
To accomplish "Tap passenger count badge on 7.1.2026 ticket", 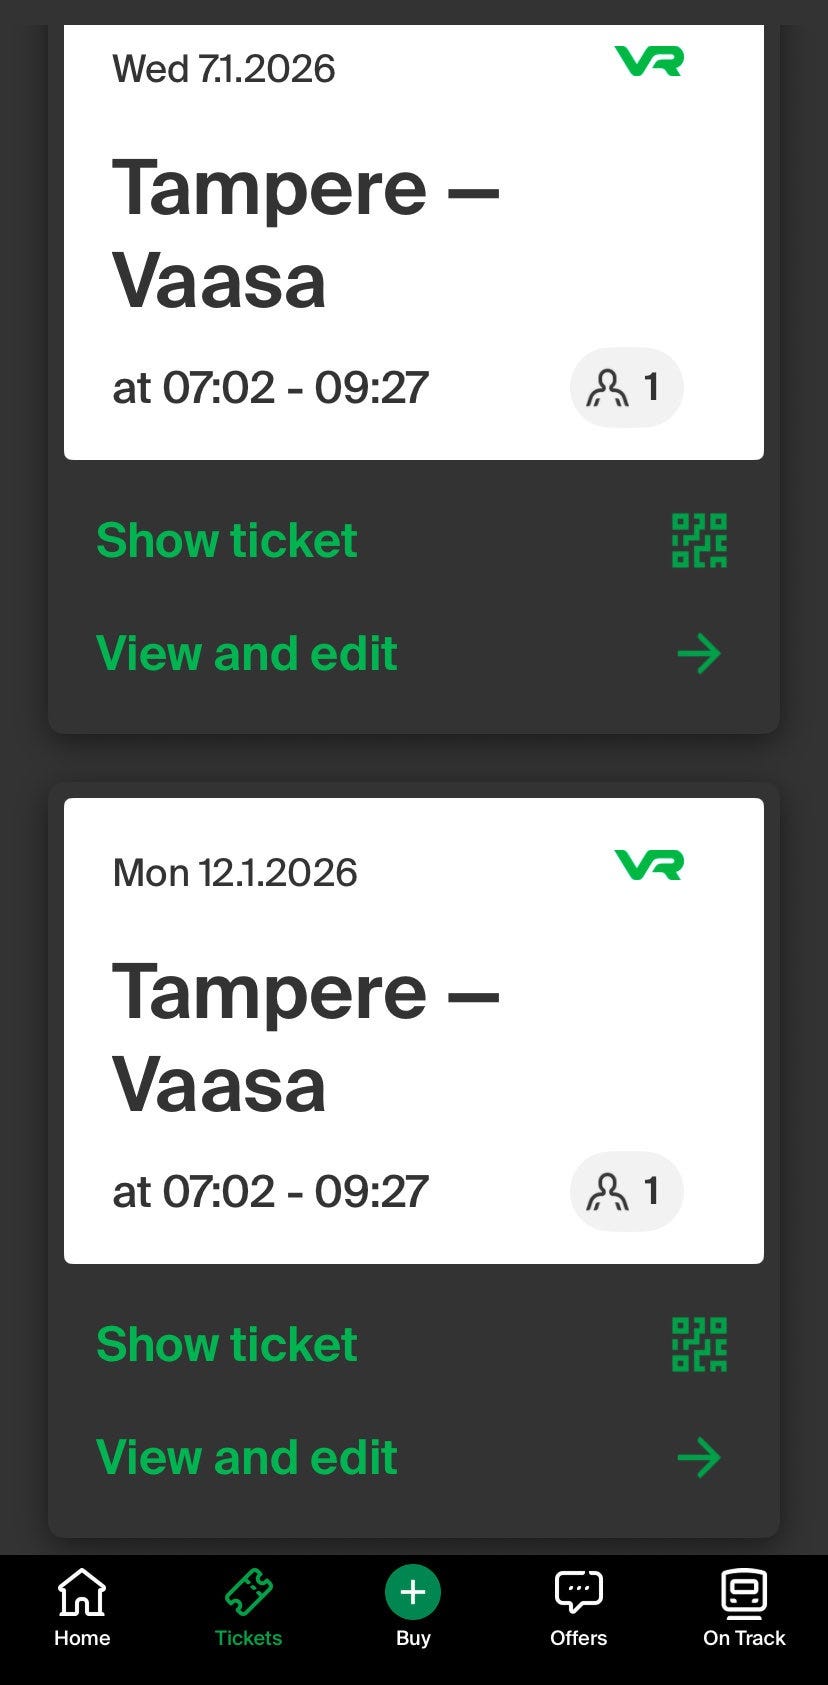I will click(x=626, y=387).
